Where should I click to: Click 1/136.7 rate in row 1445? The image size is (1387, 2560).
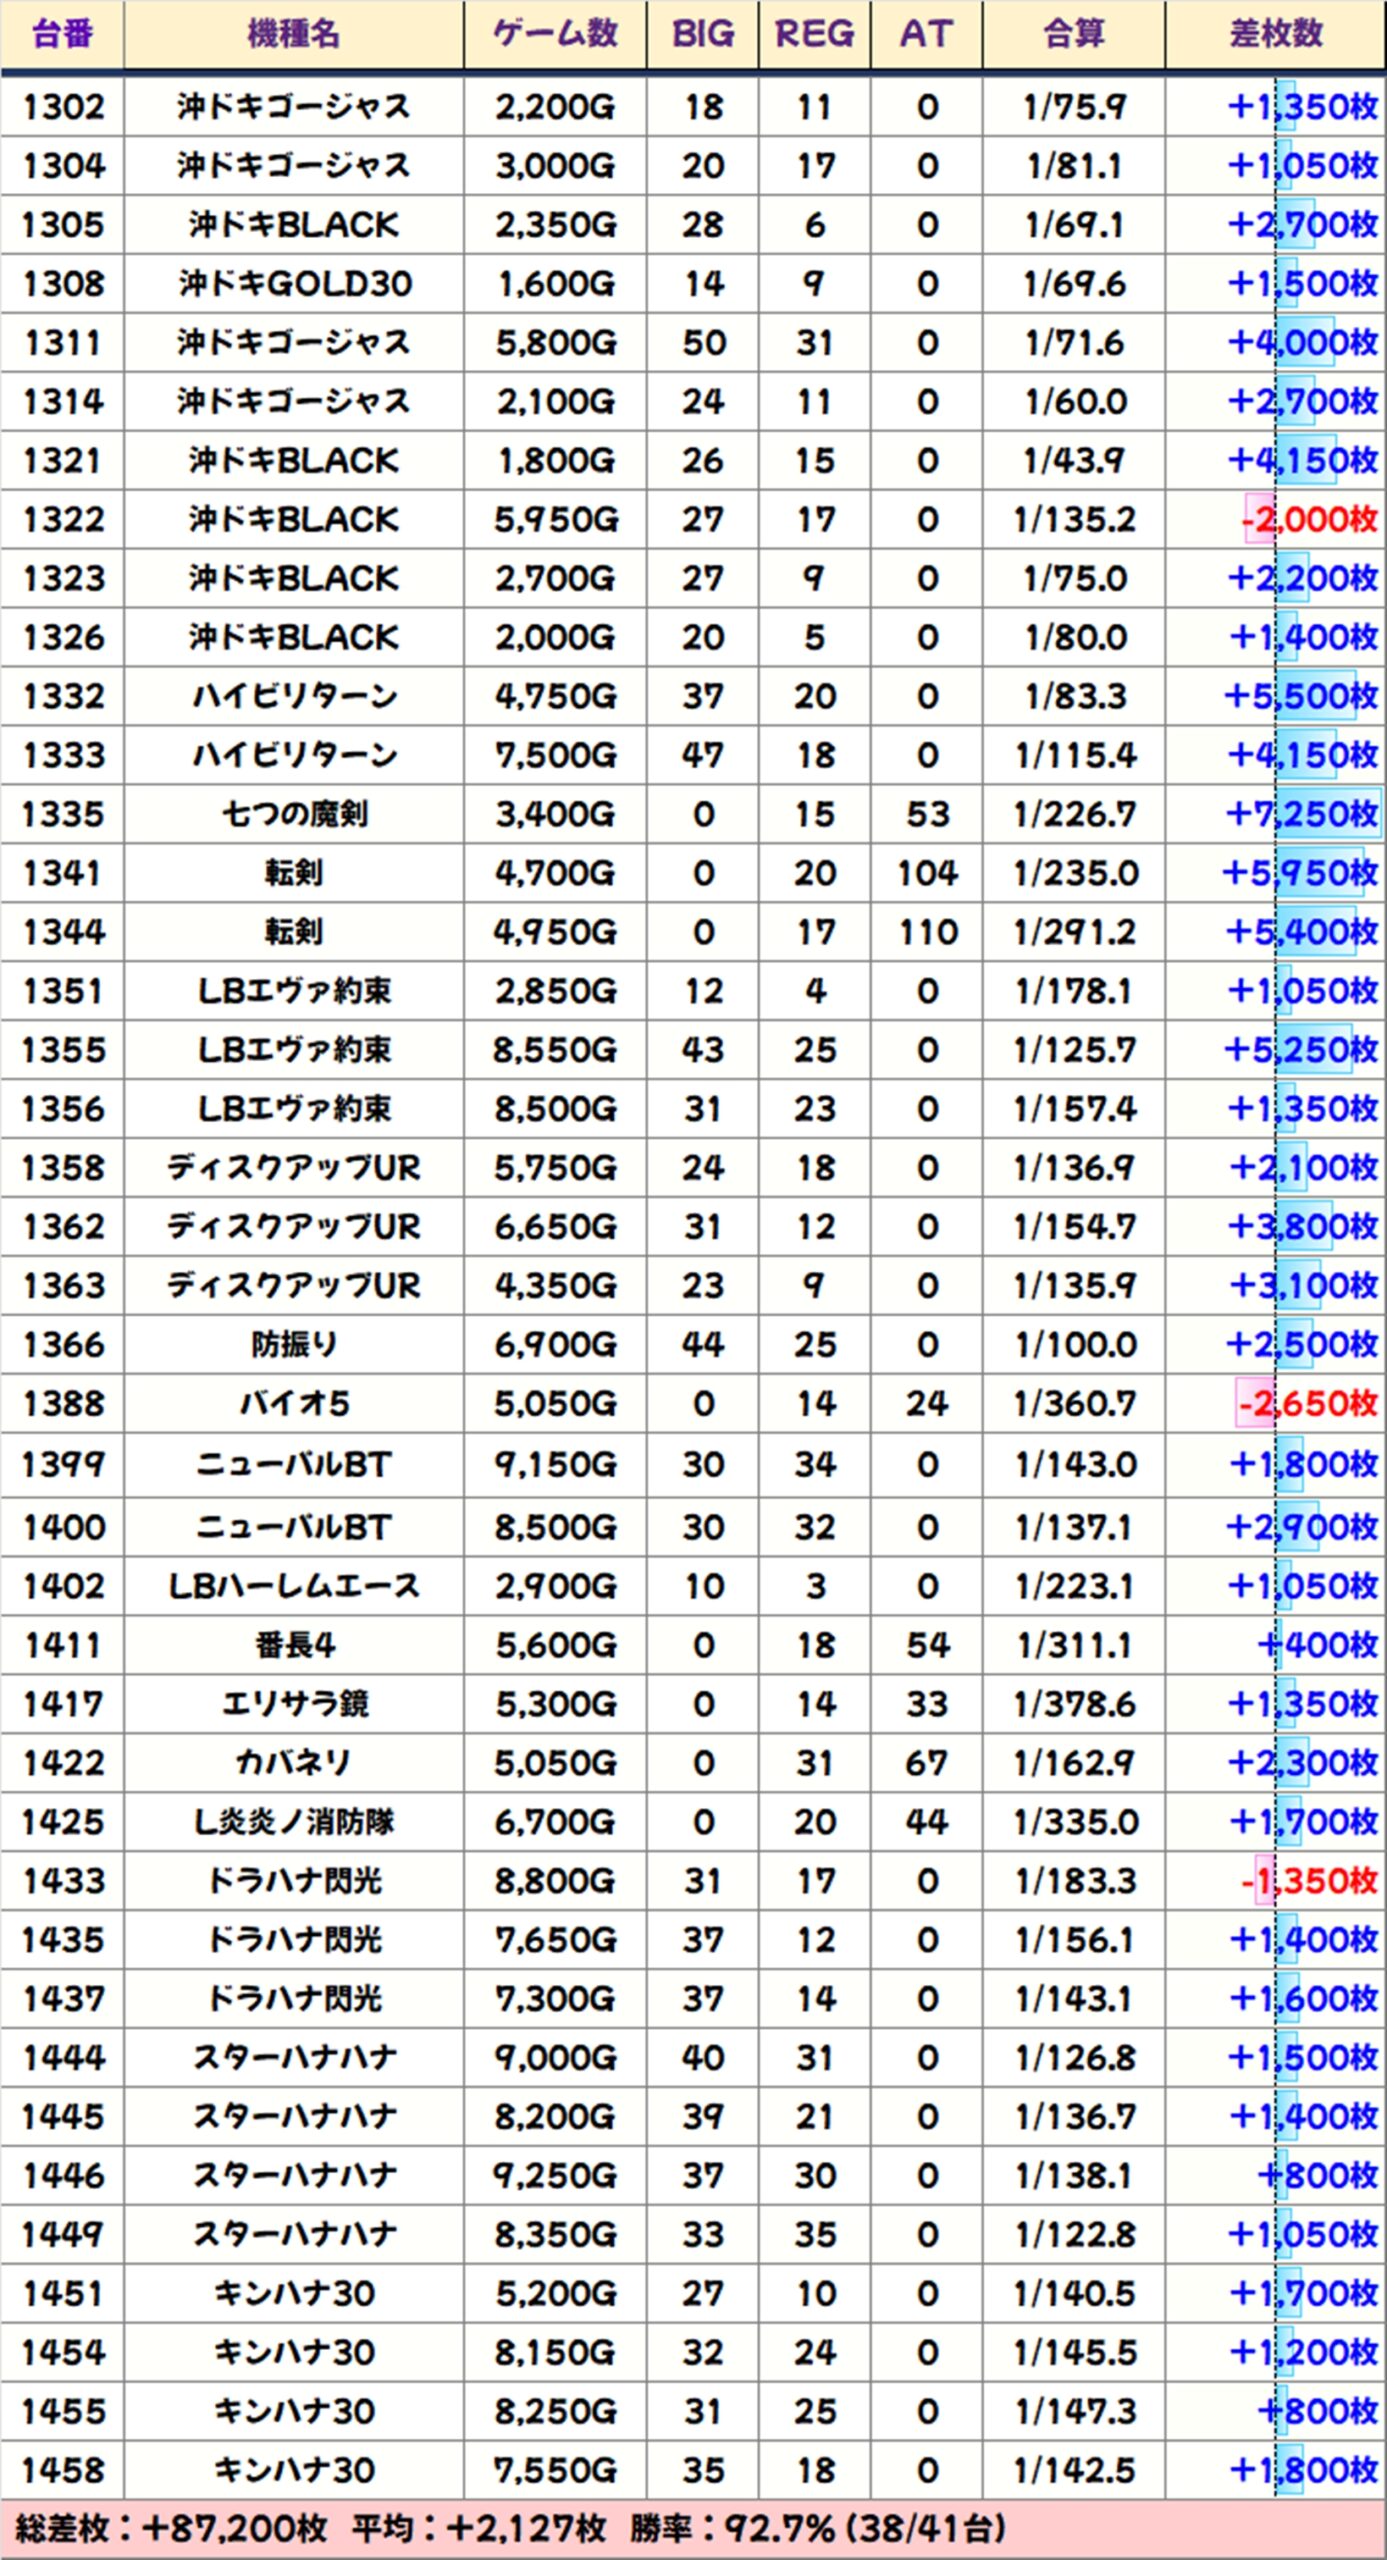pos(1075,2119)
